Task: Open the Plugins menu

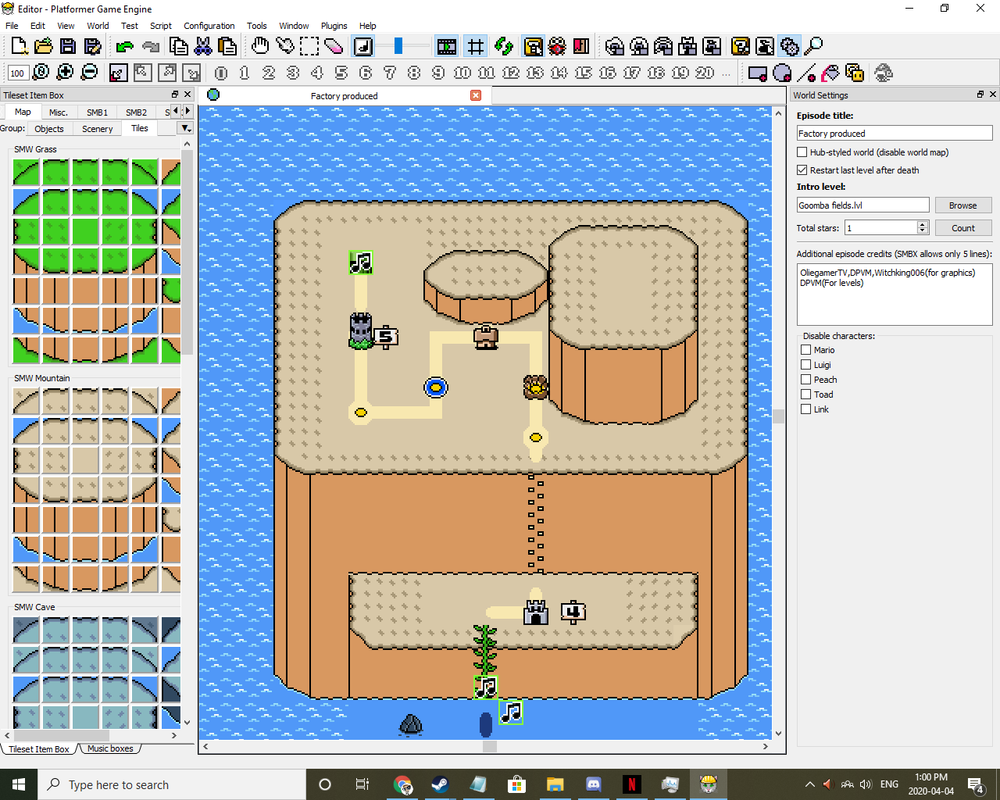Action: (x=334, y=26)
